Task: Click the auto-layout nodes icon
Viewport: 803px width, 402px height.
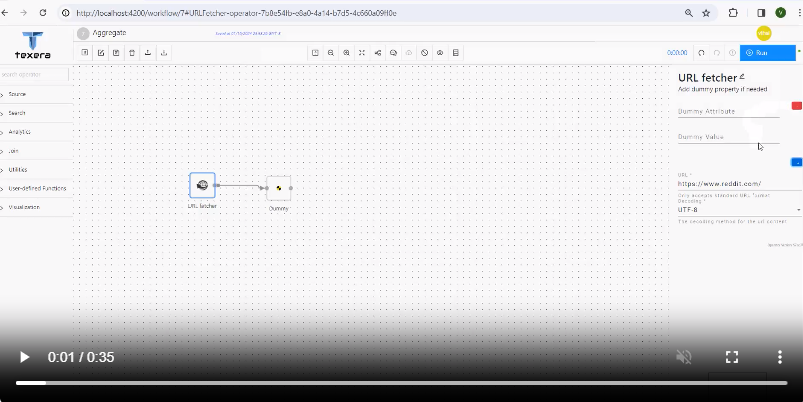Action: coord(378,53)
